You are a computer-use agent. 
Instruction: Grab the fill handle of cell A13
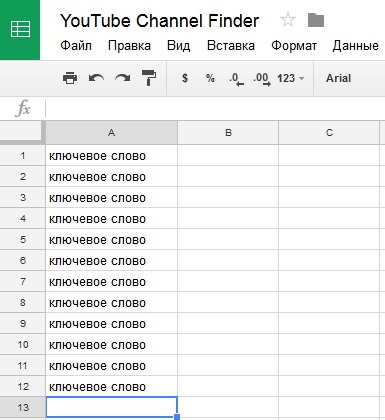click(177, 417)
